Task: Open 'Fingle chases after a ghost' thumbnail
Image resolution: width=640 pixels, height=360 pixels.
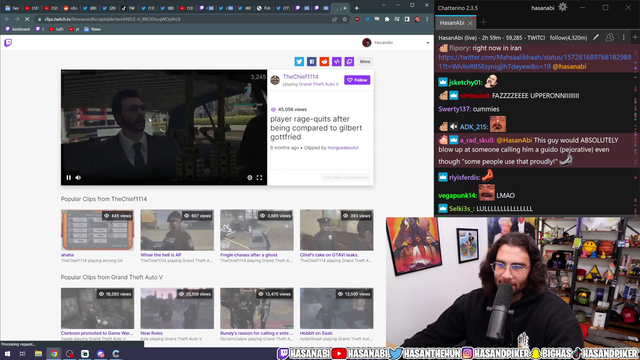Action: [257, 230]
